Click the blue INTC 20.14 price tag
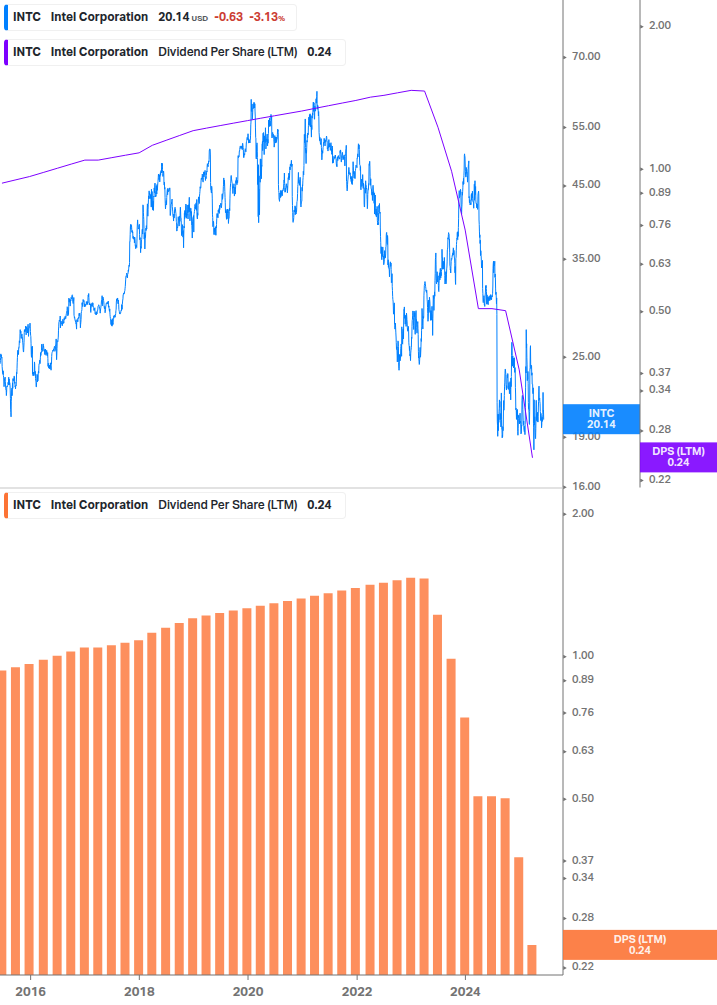This screenshot has width=717, height=1005. point(601,419)
